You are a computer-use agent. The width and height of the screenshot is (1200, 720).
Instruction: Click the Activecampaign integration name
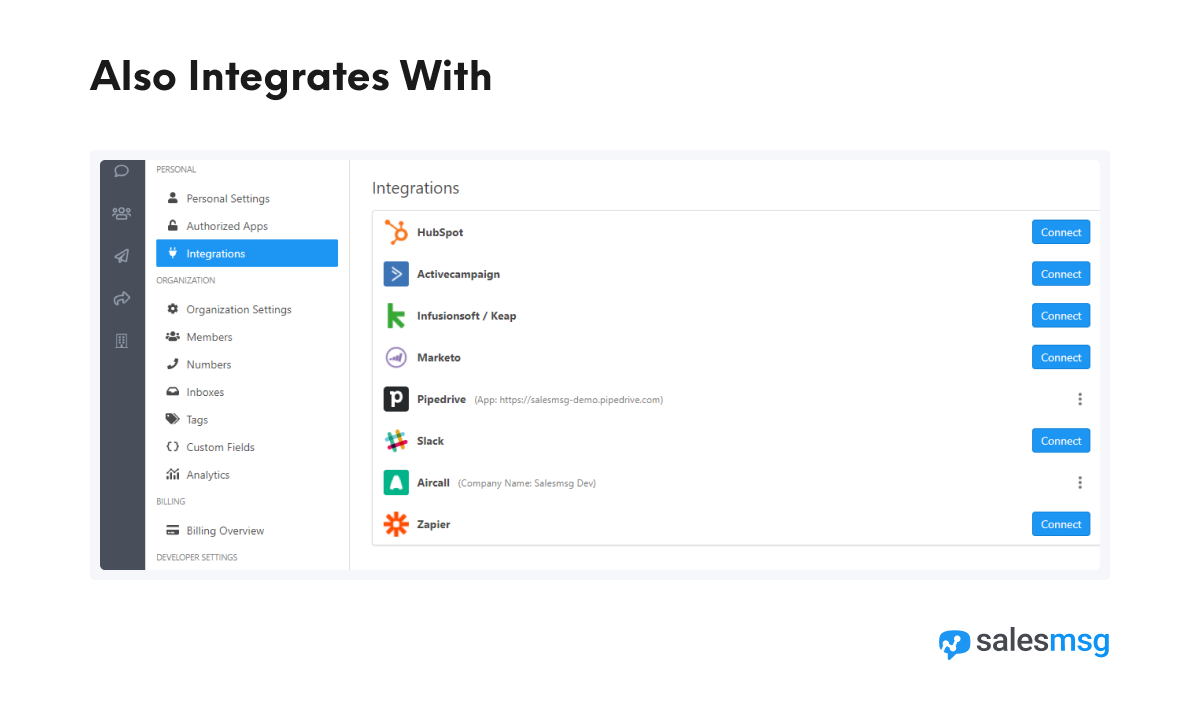(458, 274)
